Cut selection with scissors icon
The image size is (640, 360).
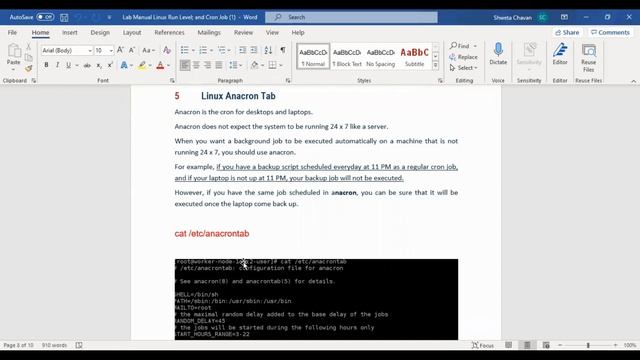coord(28,47)
